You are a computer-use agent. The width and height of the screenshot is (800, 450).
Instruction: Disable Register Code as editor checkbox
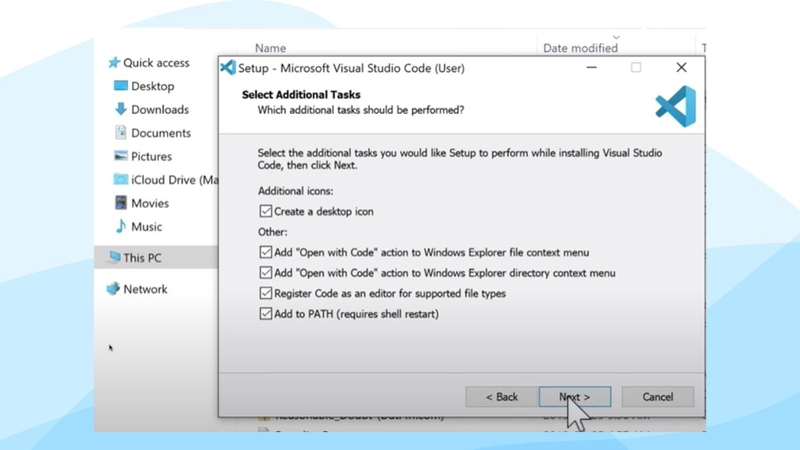tap(265, 294)
